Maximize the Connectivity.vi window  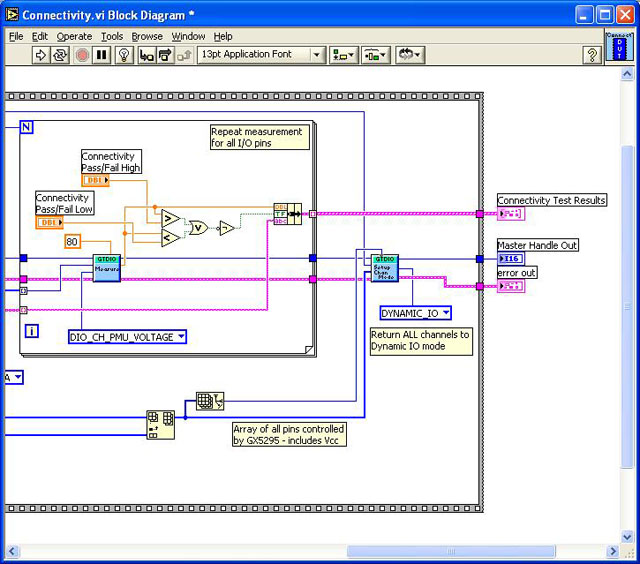coord(605,15)
